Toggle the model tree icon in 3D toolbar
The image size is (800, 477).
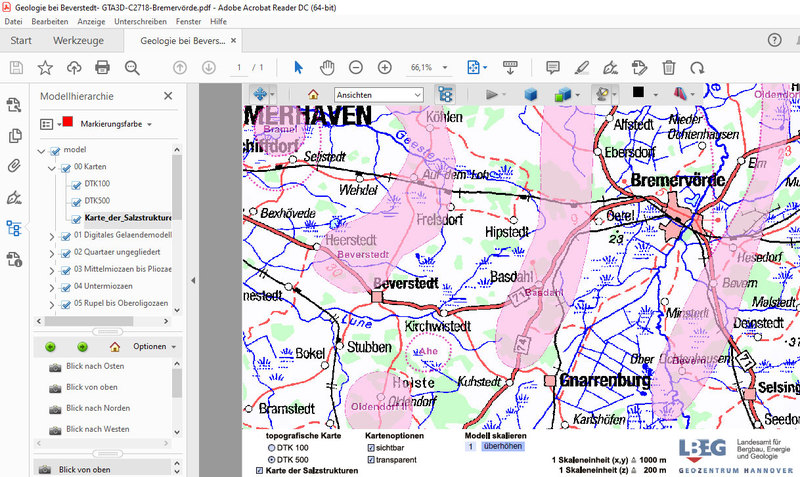445,94
